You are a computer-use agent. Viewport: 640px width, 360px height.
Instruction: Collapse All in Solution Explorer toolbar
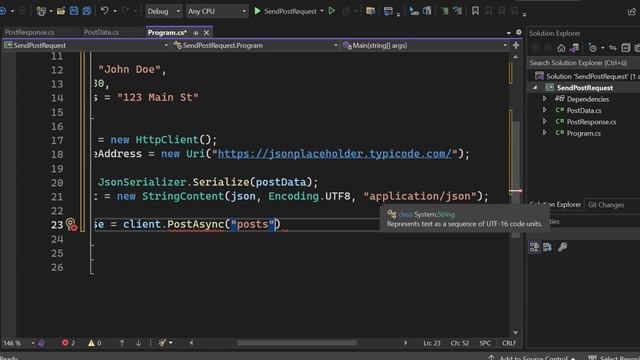625,48
